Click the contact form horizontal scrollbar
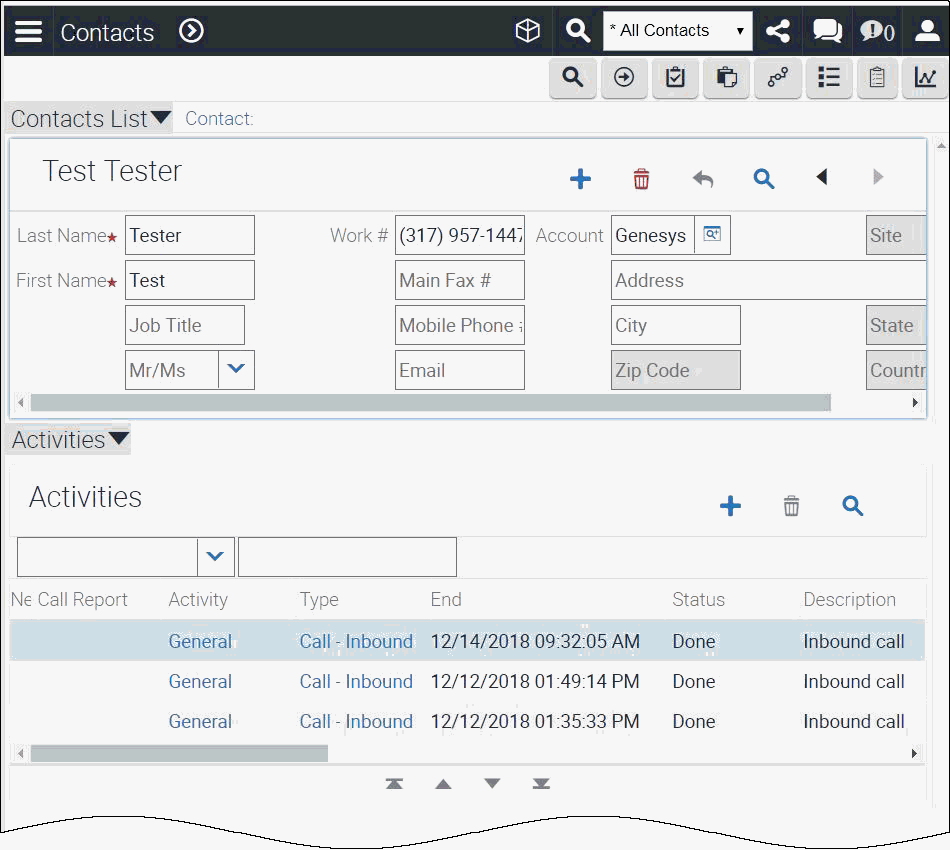Screen dimensions: 950x850 coord(430,402)
